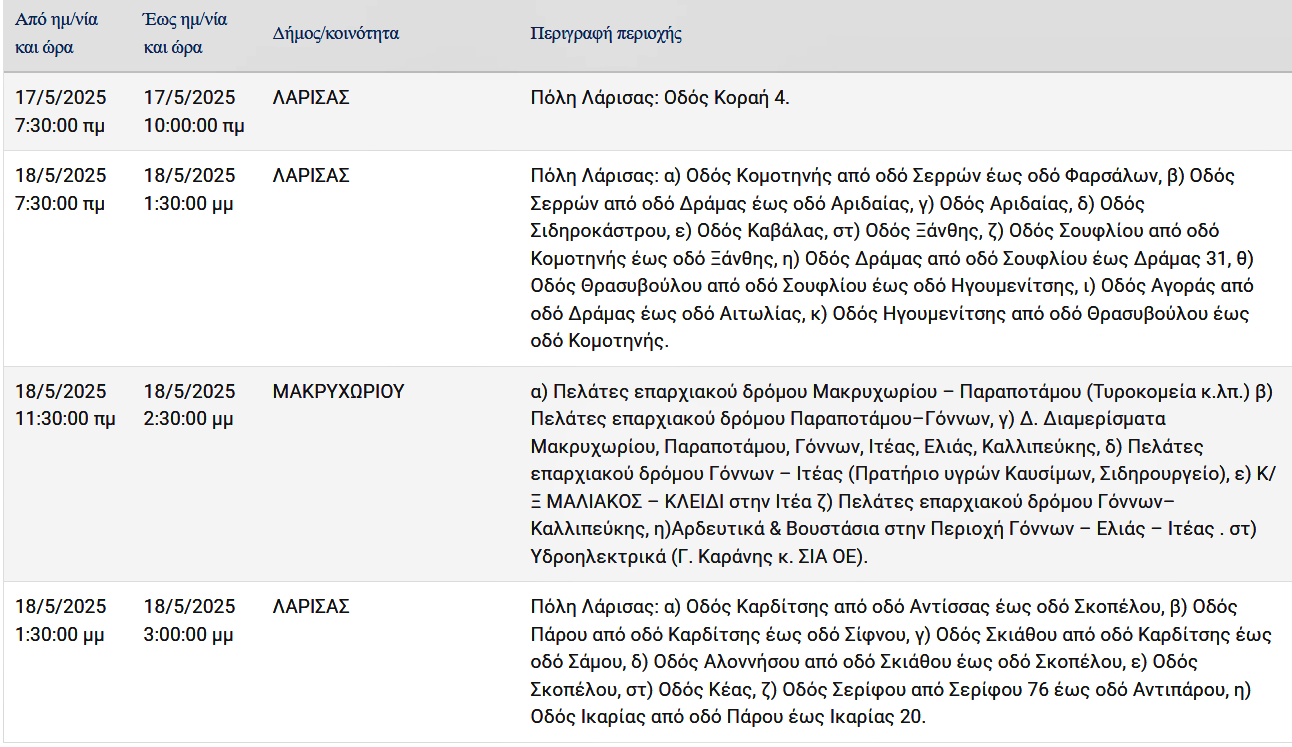This screenshot has height=747, width=1292.
Task: Click the description starting 'Οδός Κομοτηνής από οδό Σερρών'
Action: pyautogui.click(x=891, y=258)
